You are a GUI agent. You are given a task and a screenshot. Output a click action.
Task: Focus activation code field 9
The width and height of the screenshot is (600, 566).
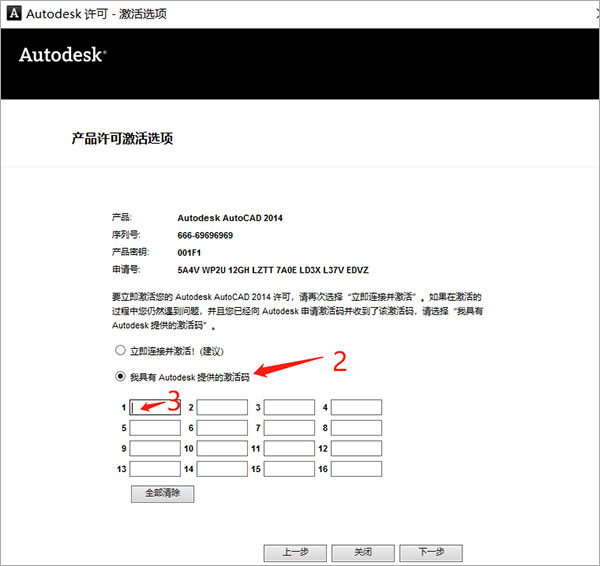[155, 448]
